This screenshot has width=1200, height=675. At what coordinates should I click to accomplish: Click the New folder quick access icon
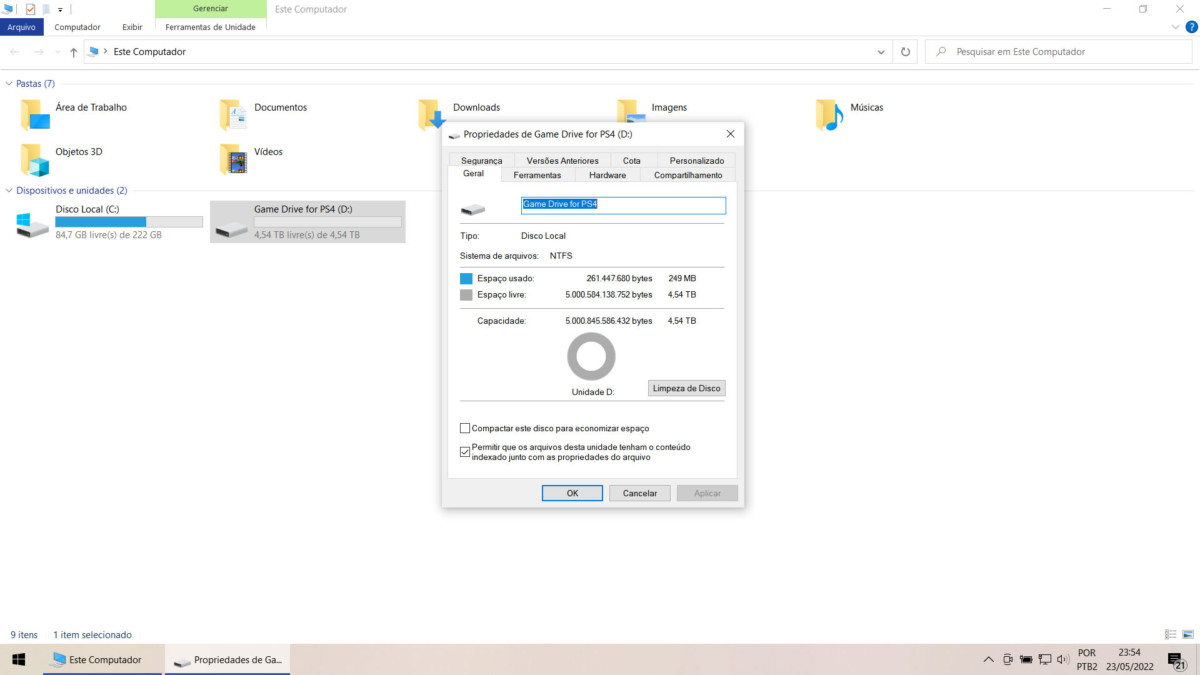(46, 9)
